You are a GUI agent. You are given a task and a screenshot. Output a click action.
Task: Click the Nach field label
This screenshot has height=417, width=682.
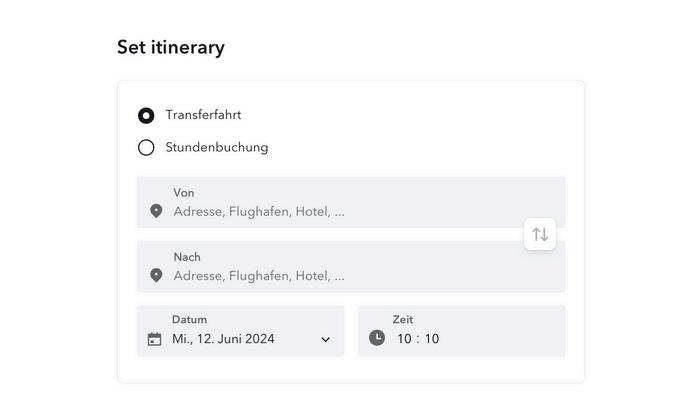point(187,257)
